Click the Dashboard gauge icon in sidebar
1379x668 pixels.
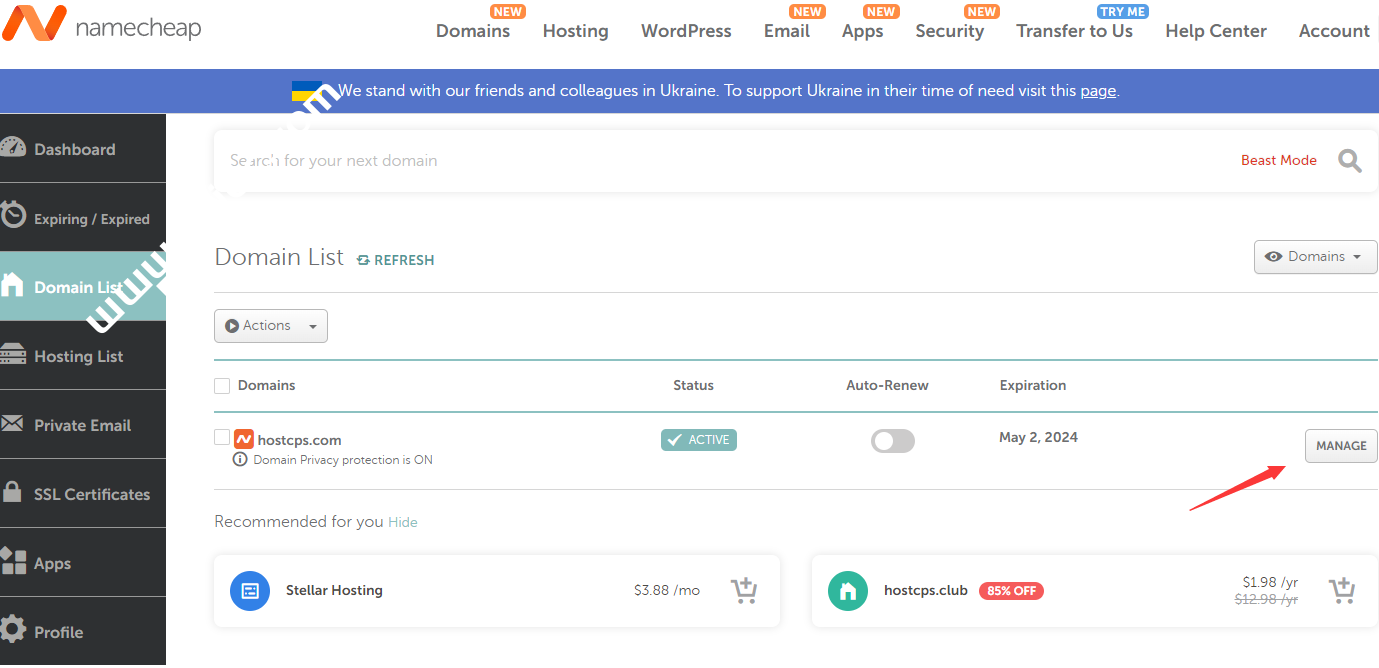pyautogui.click(x=13, y=148)
